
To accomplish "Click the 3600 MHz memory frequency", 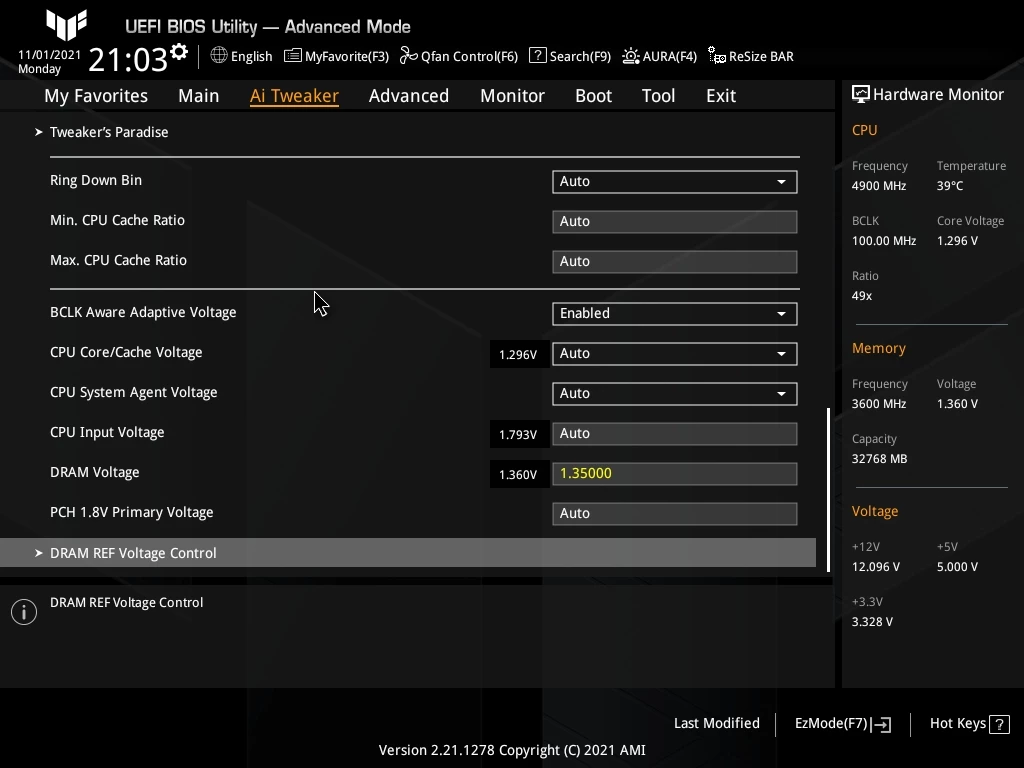I will [879, 404].
